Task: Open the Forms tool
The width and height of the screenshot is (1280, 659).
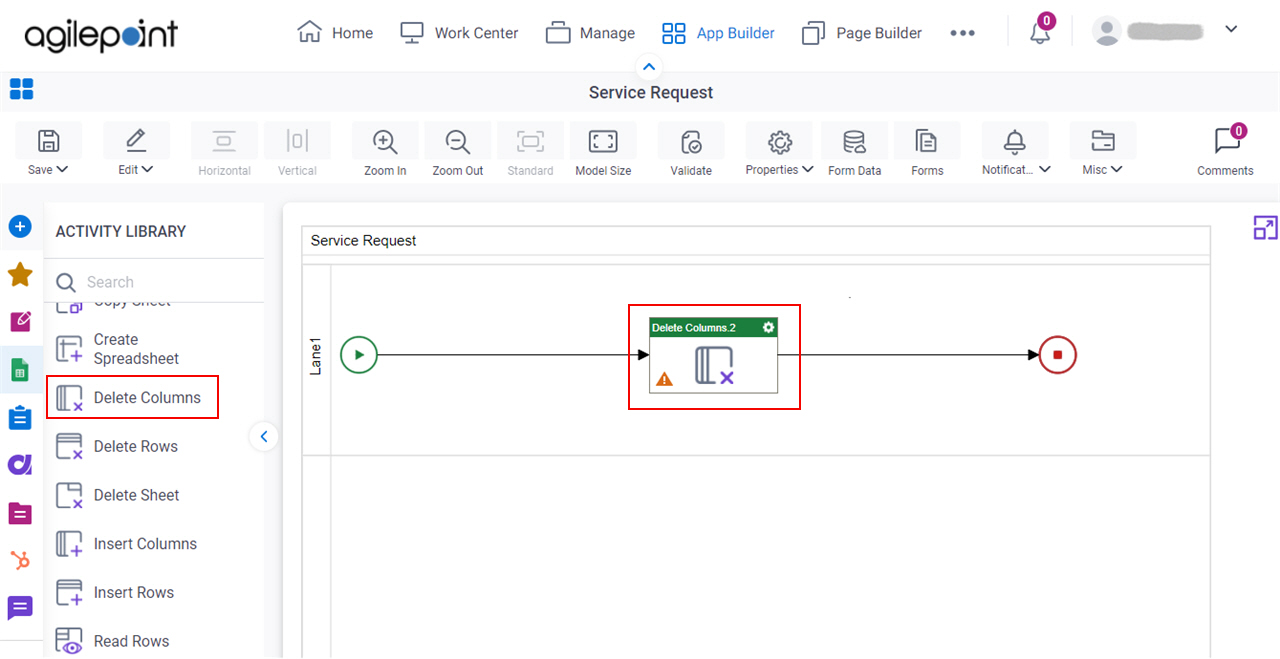Action: [927, 150]
